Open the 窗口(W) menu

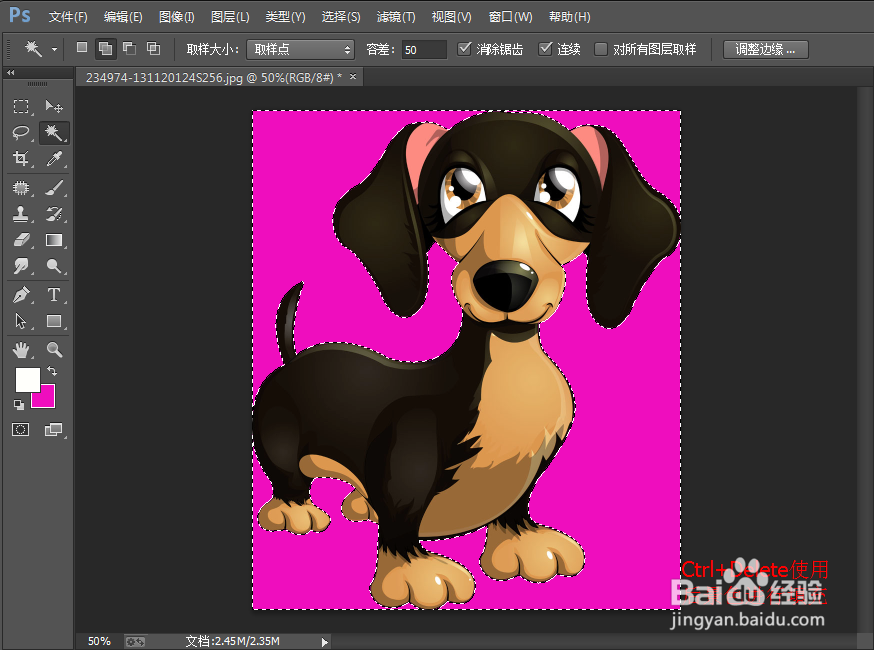click(510, 17)
